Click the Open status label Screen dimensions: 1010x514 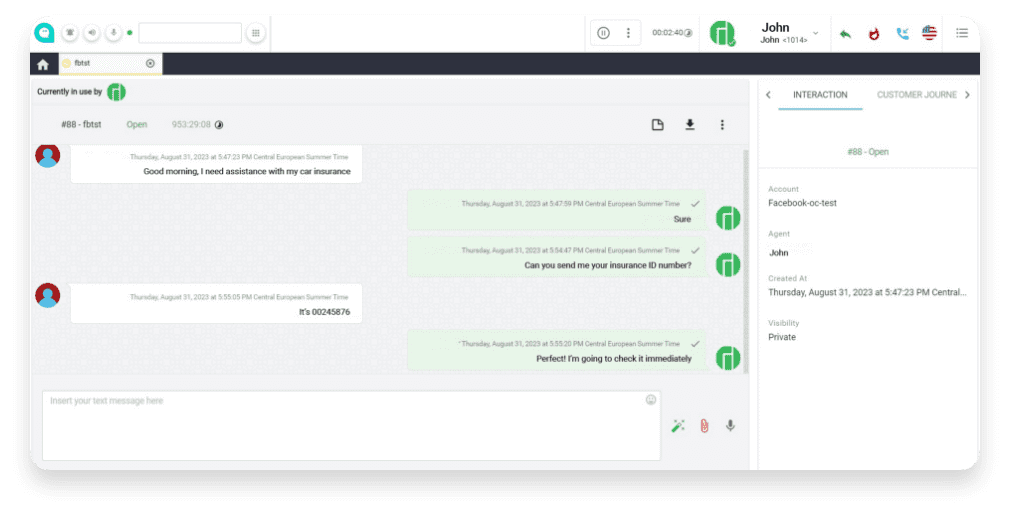137,124
